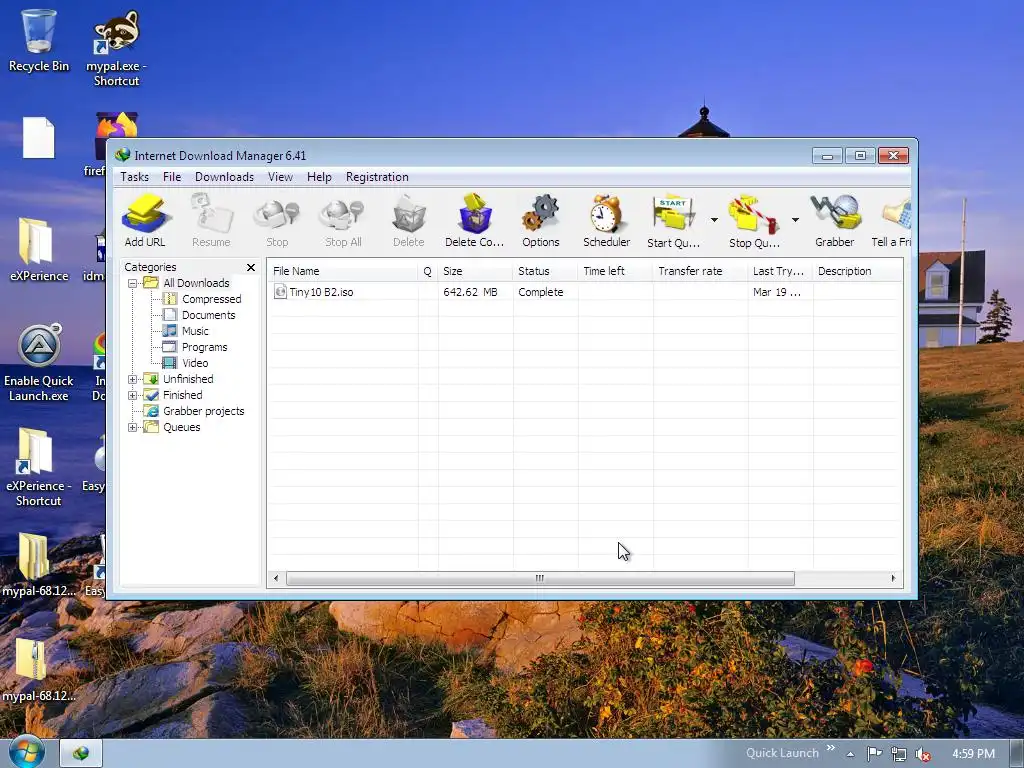Click the Tell a Friend icon
1024x768 pixels.
891,221
